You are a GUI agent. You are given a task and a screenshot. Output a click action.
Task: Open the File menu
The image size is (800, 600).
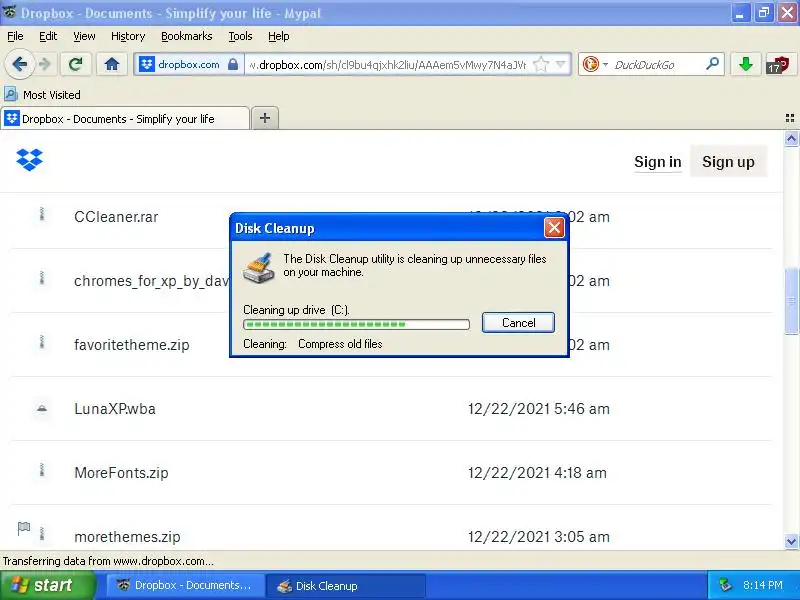click(15, 36)
